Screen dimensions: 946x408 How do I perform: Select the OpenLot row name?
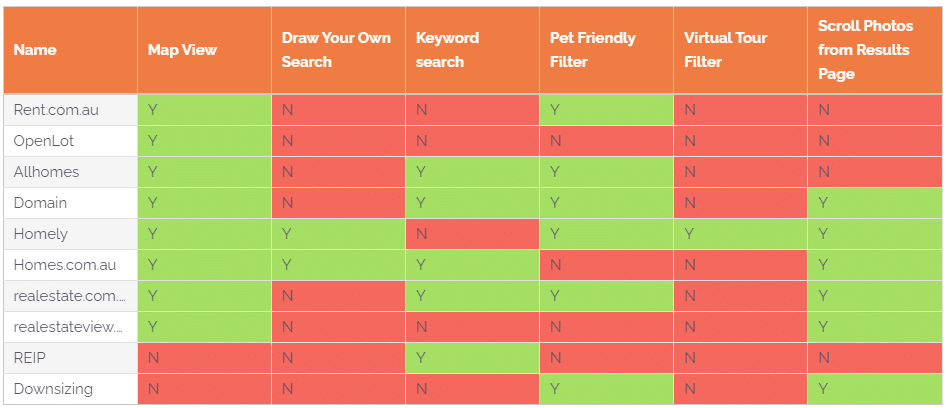[x=71, y=141]
